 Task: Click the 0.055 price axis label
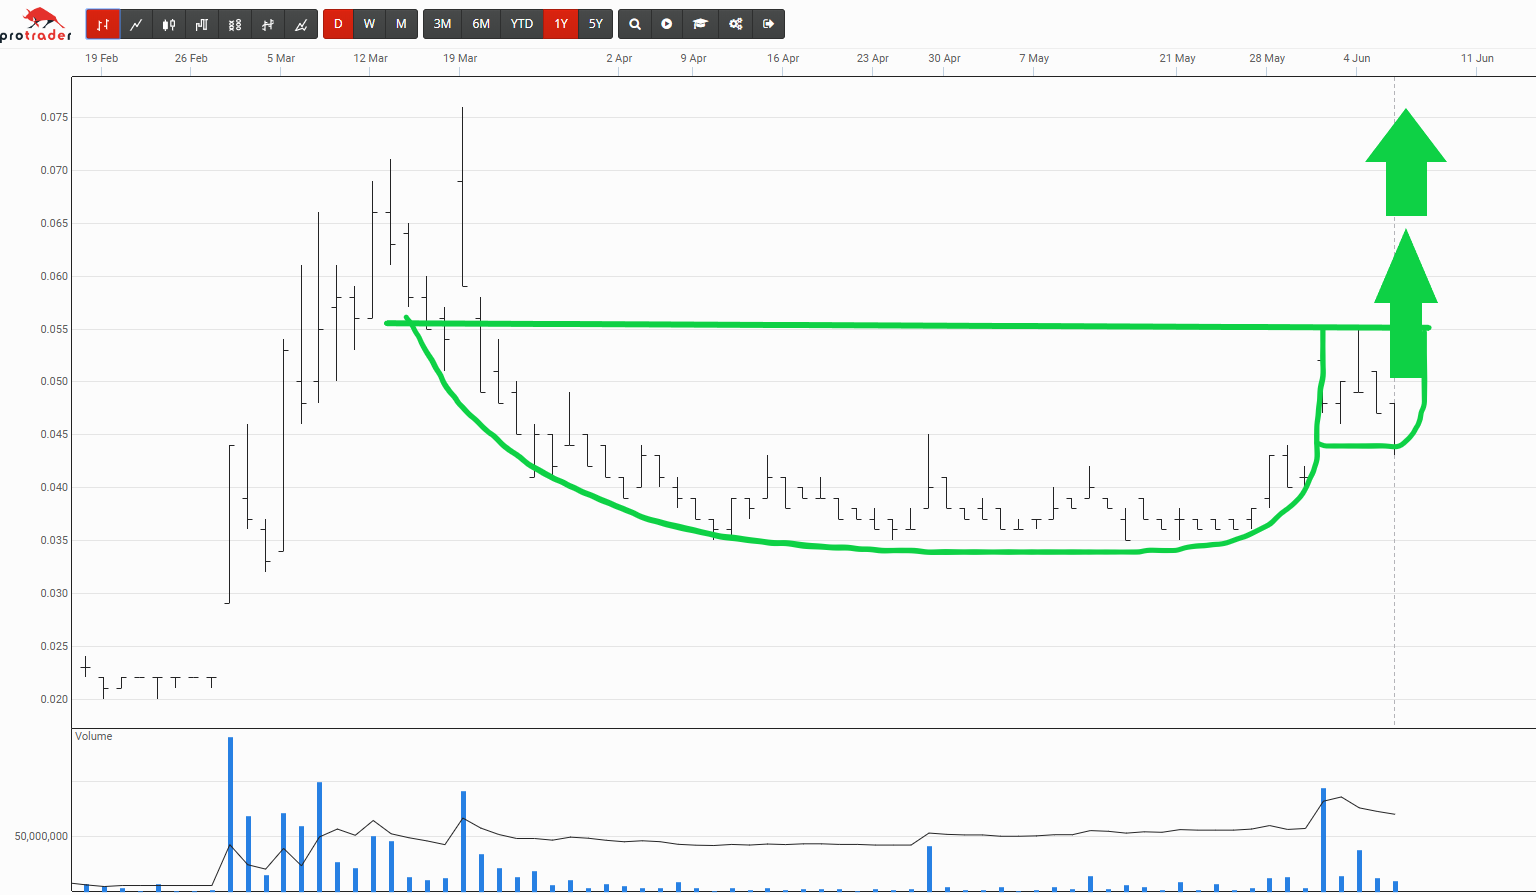pyautogui.click(x=54, y=329)
